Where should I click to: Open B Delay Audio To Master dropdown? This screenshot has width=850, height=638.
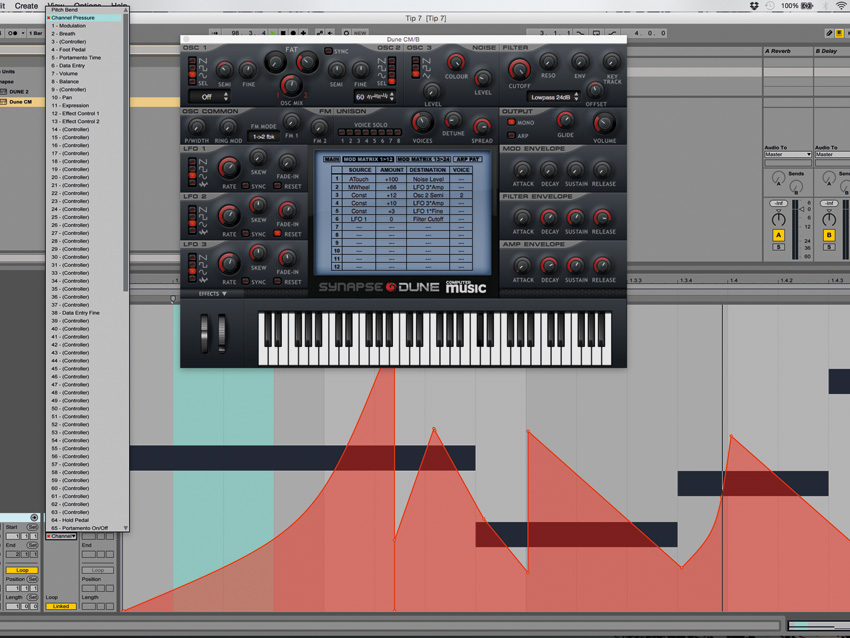pyautogui.click(x=832, y=154)
